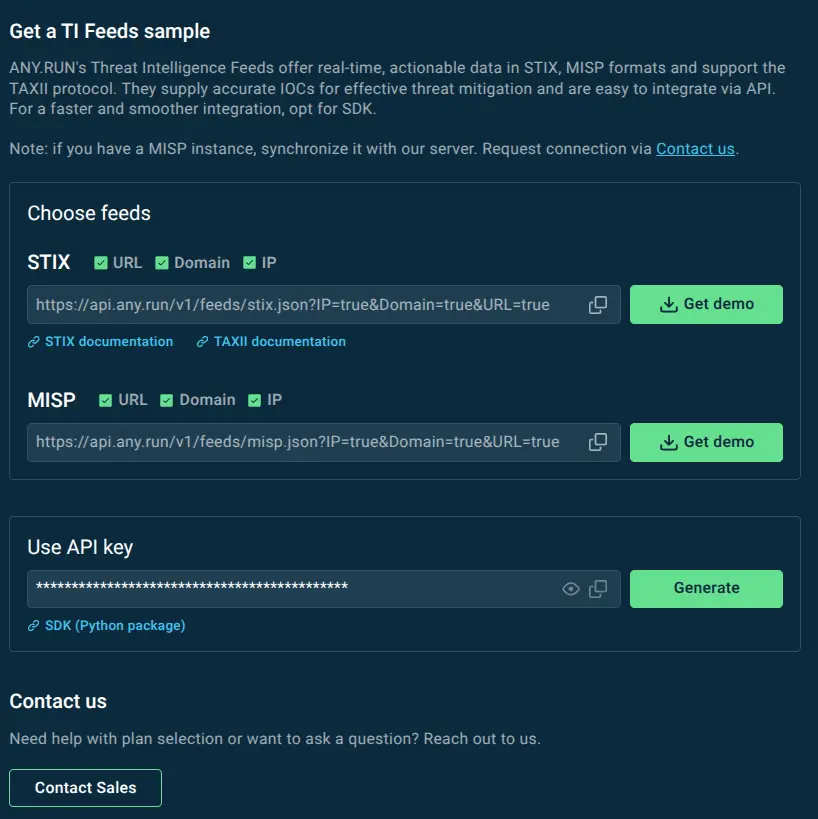The height and width of the screenshot is (819, 818).
Task: Click the Contact Sales button
Action: pyautogui.click(x=86, y=788)
